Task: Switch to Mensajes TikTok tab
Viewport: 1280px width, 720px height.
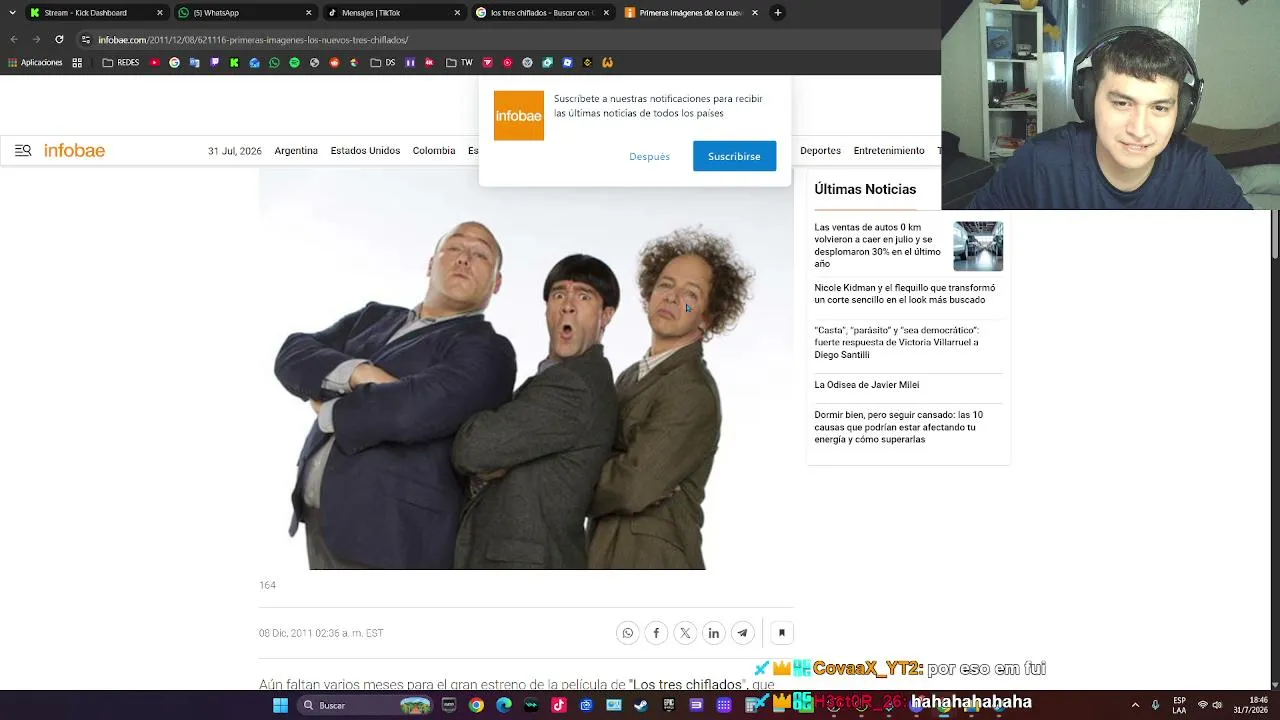Action: (394, 13)
